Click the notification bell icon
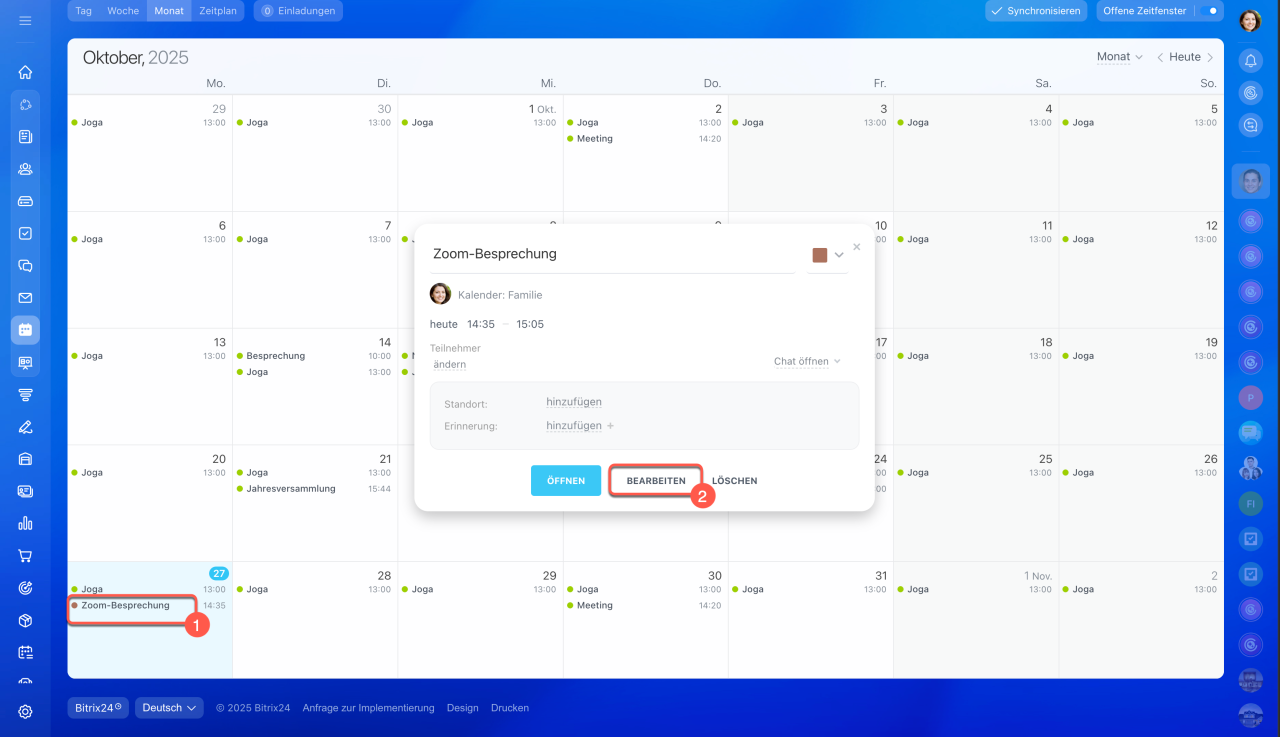1280x737 pixels. point(1250,61)
